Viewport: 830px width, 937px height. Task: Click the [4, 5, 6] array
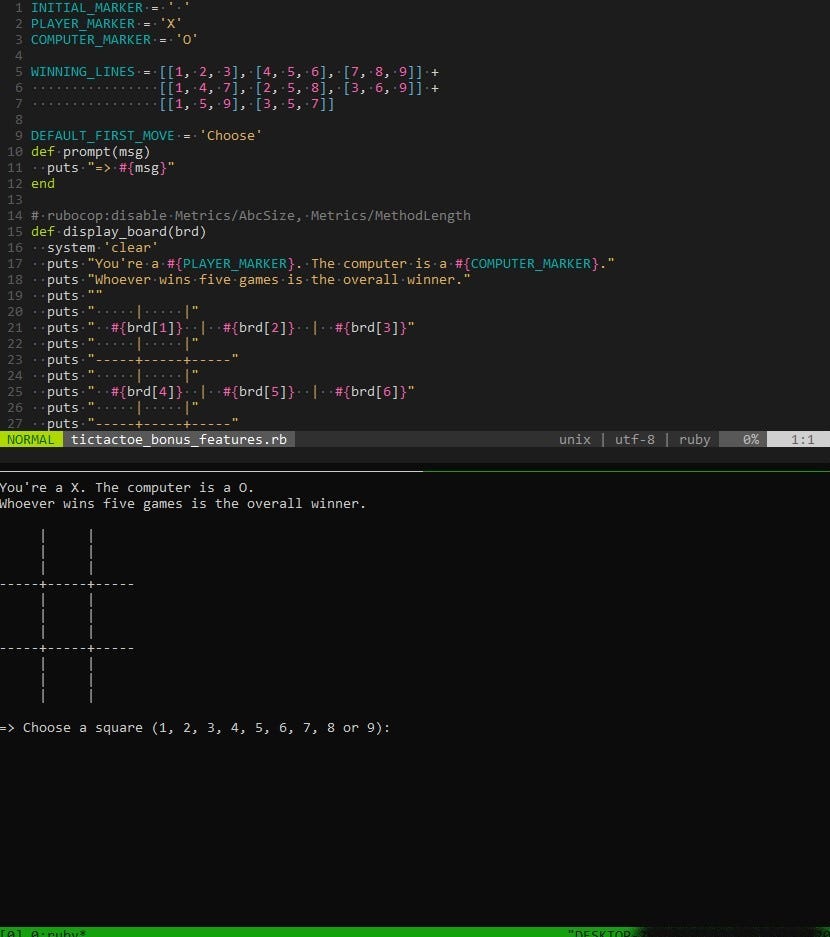291,72
